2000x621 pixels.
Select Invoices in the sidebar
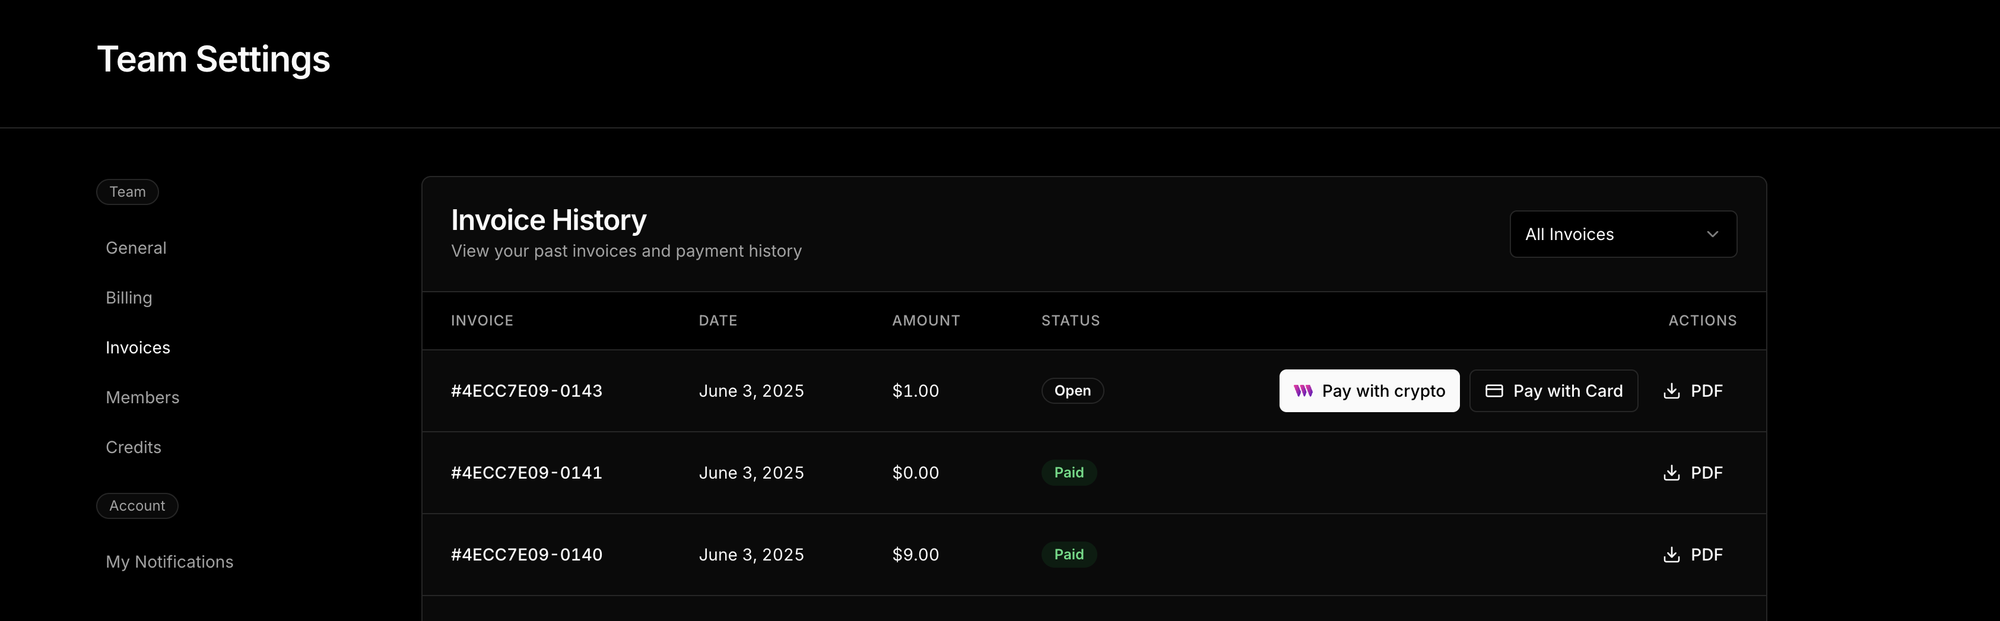pos(138,348)
